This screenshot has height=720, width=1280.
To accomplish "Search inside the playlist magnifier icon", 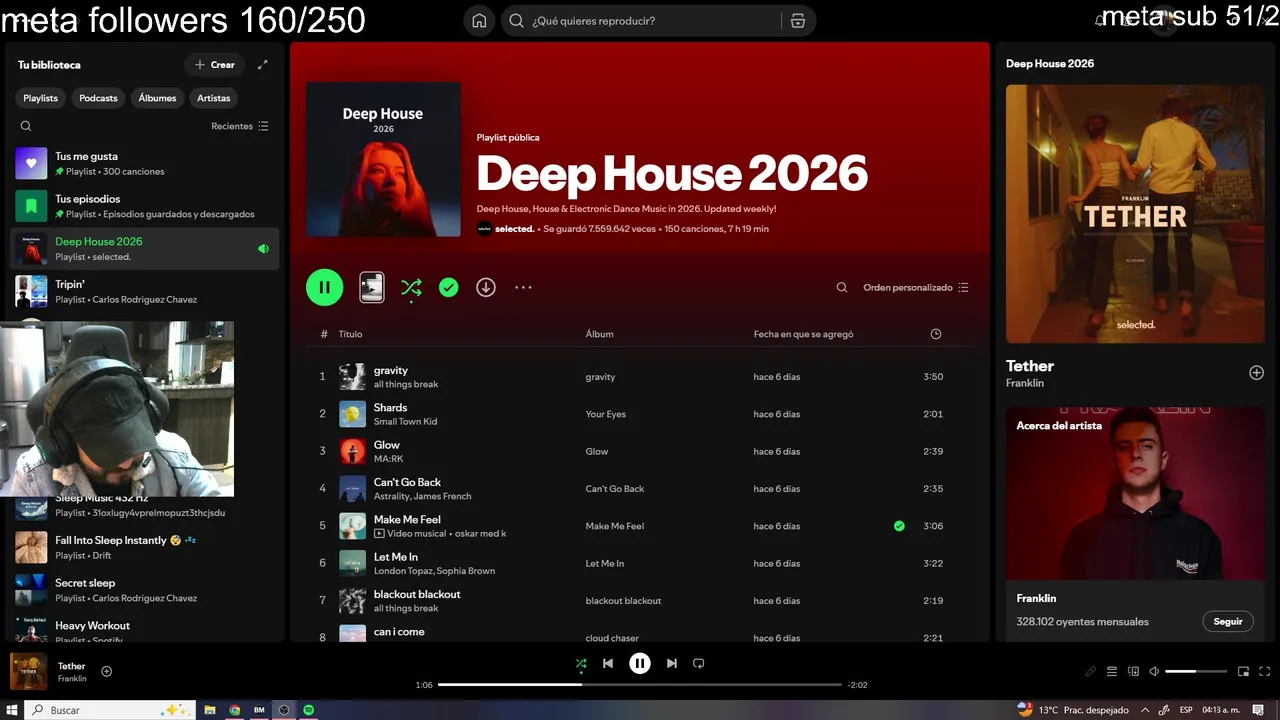I will click(842, 288).
